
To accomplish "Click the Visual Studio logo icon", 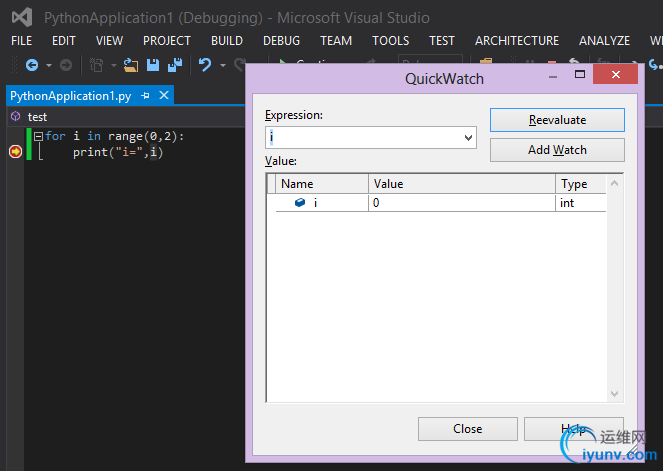I will 22,17.
